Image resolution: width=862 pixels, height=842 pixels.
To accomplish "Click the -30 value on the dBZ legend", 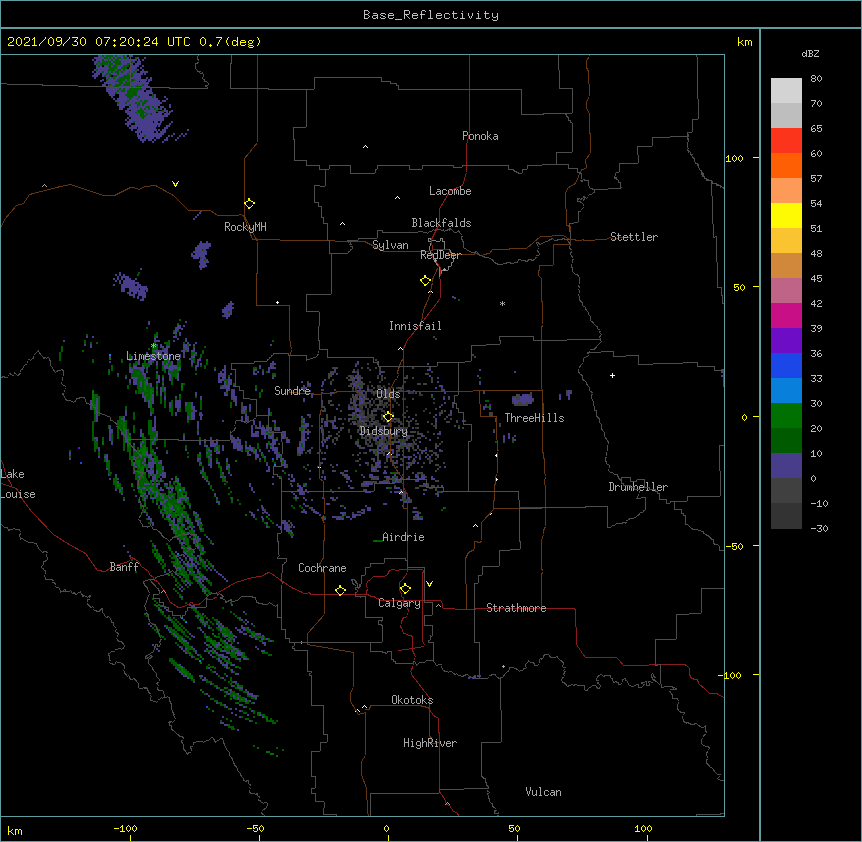I will click(819, 528).
